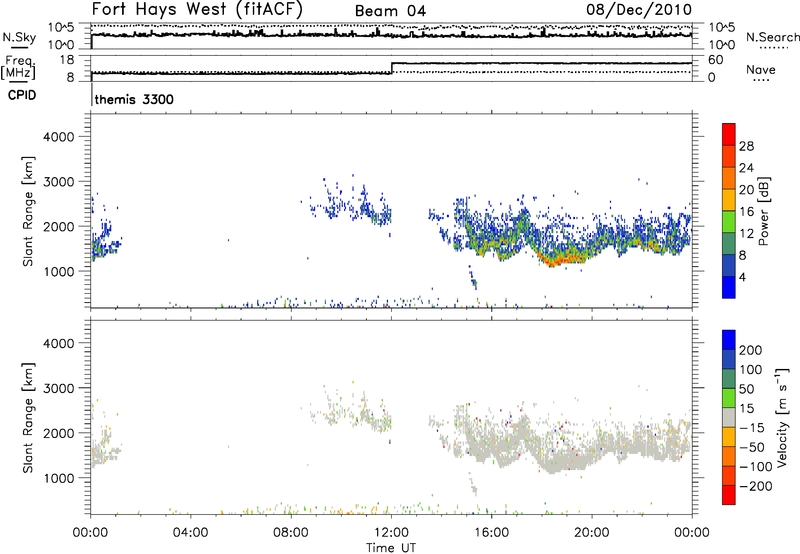Click the power colorbar tick '16'
Screen dimensions: 800x554
tap(746, 212)
